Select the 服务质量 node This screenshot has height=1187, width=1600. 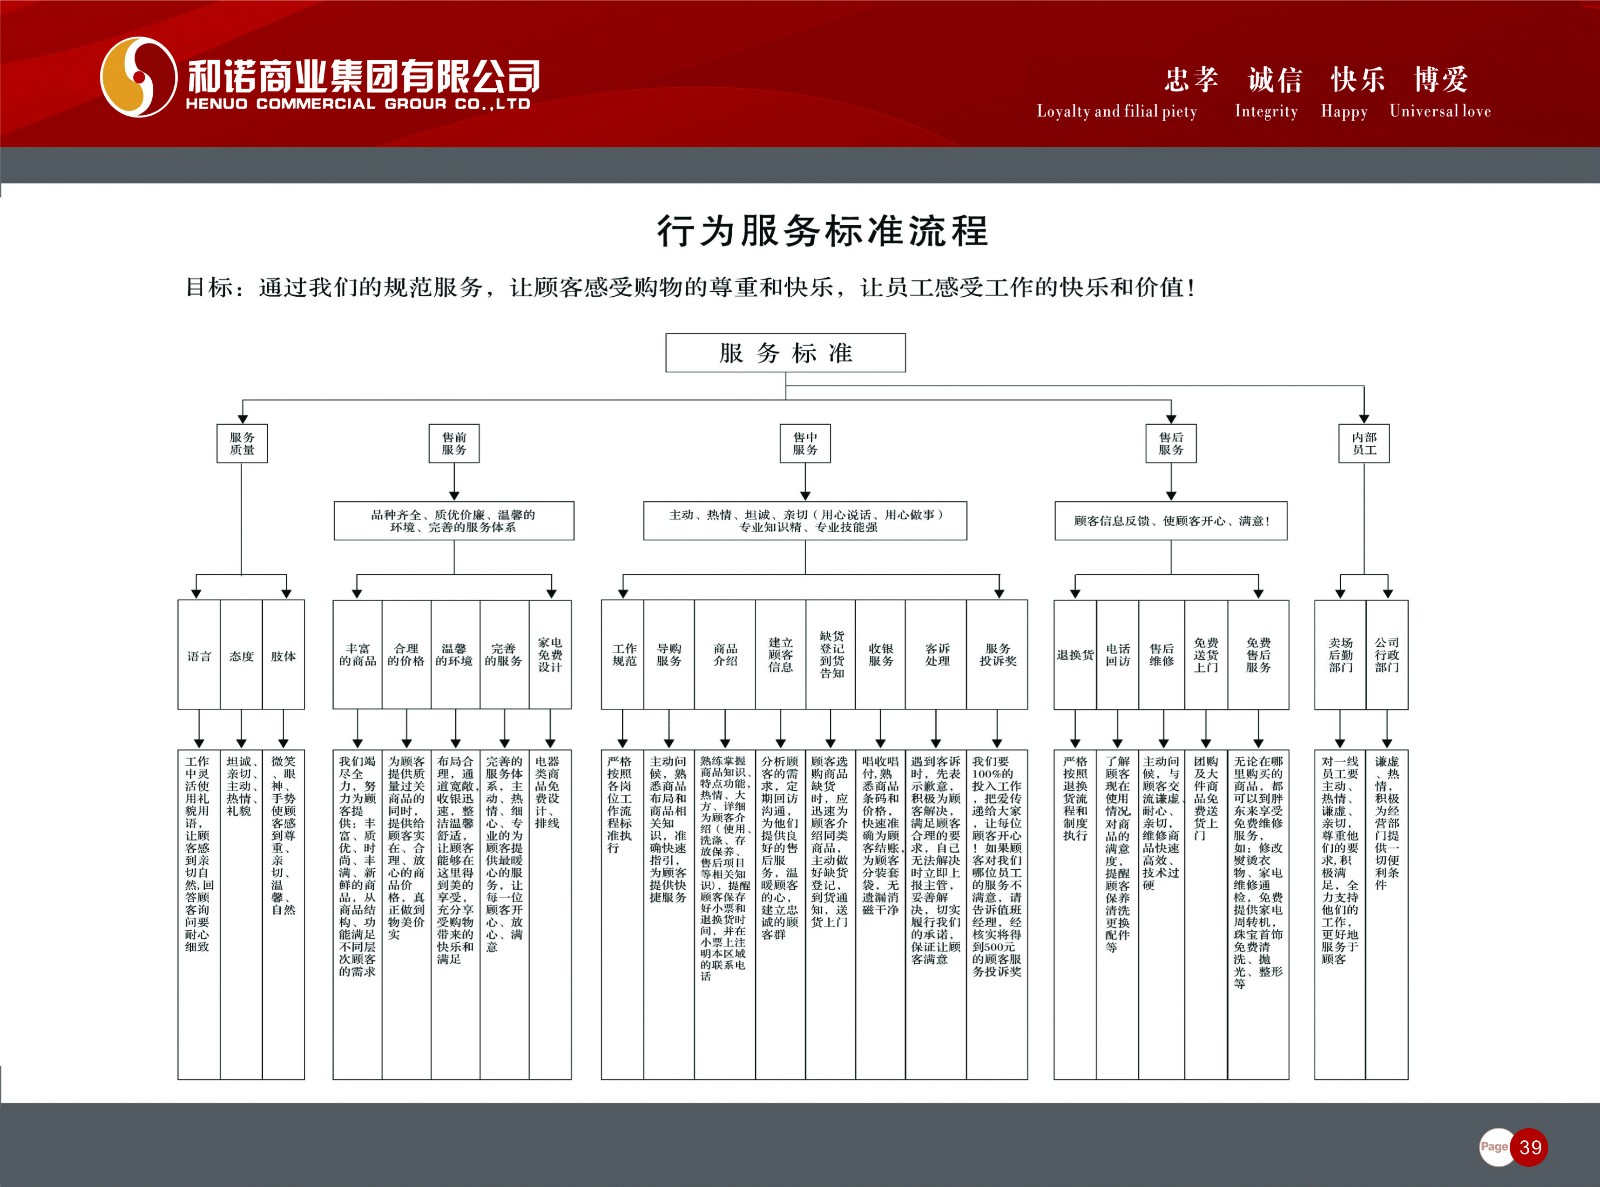pyautogui.click(x=242, y=443)
